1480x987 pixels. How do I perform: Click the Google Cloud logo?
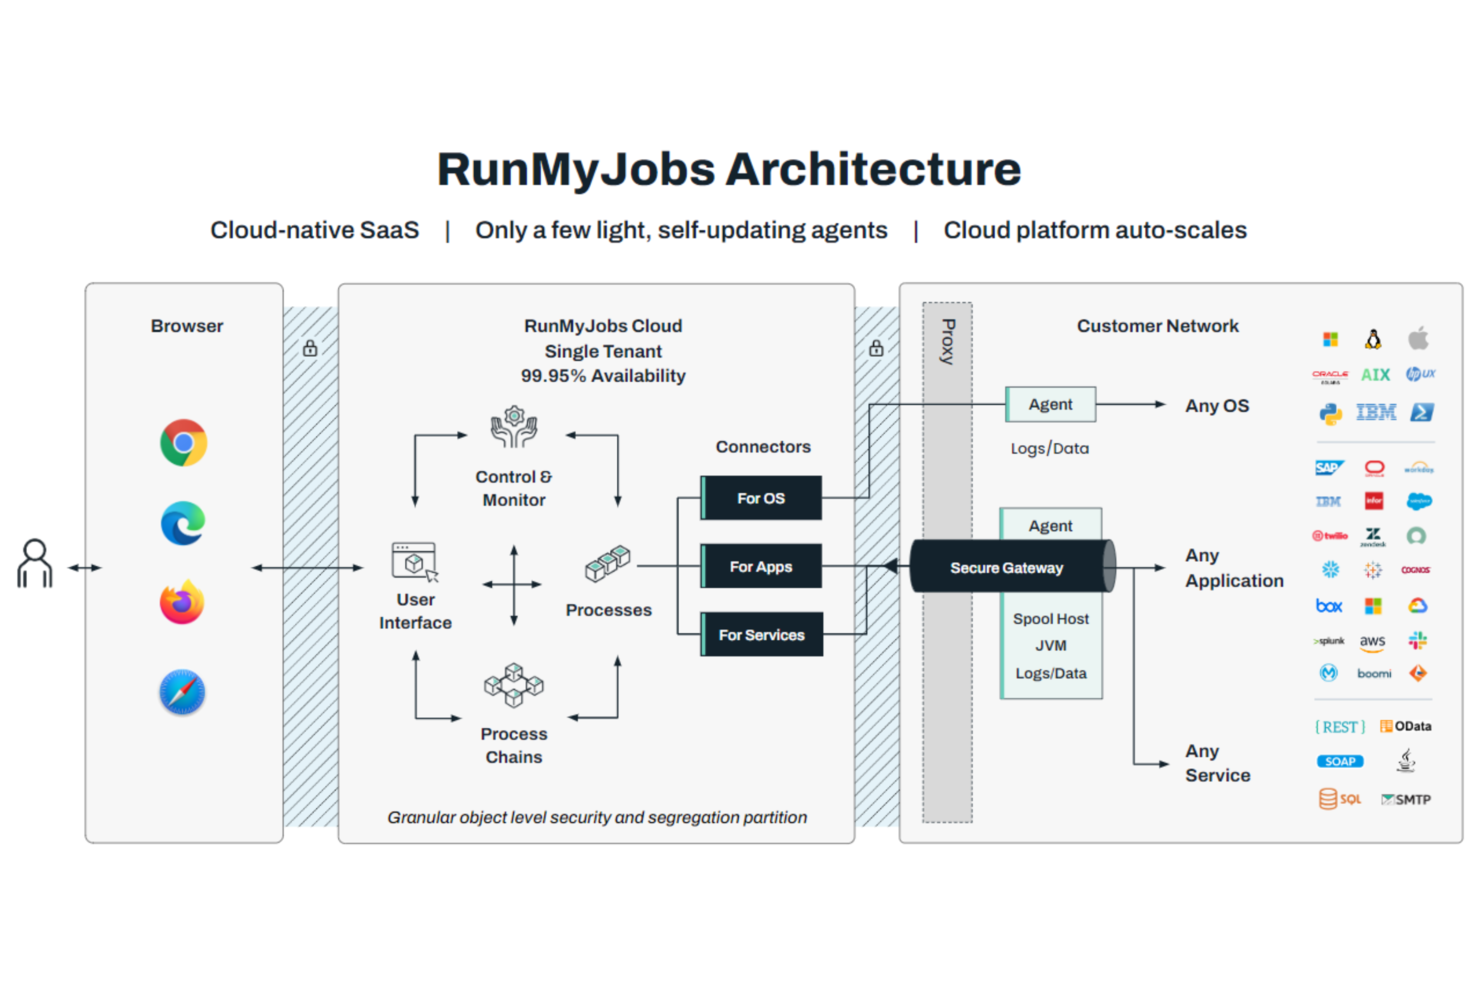coord(1417,605)
